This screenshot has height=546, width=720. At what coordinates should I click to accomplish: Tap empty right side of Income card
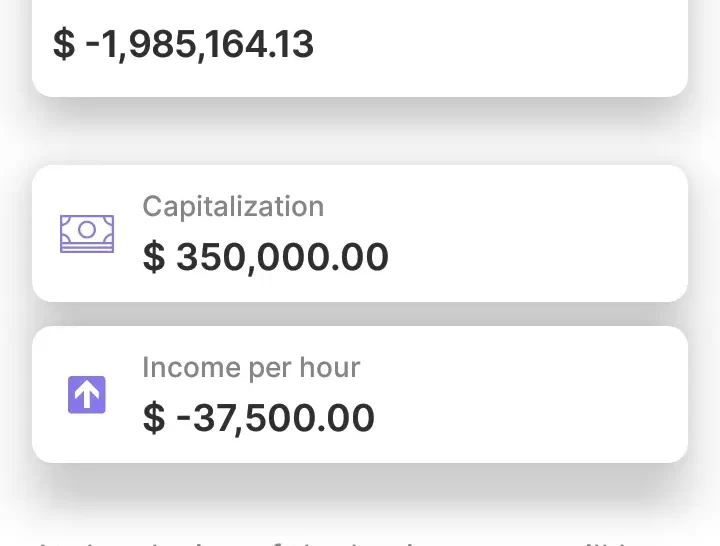(560, 394)
